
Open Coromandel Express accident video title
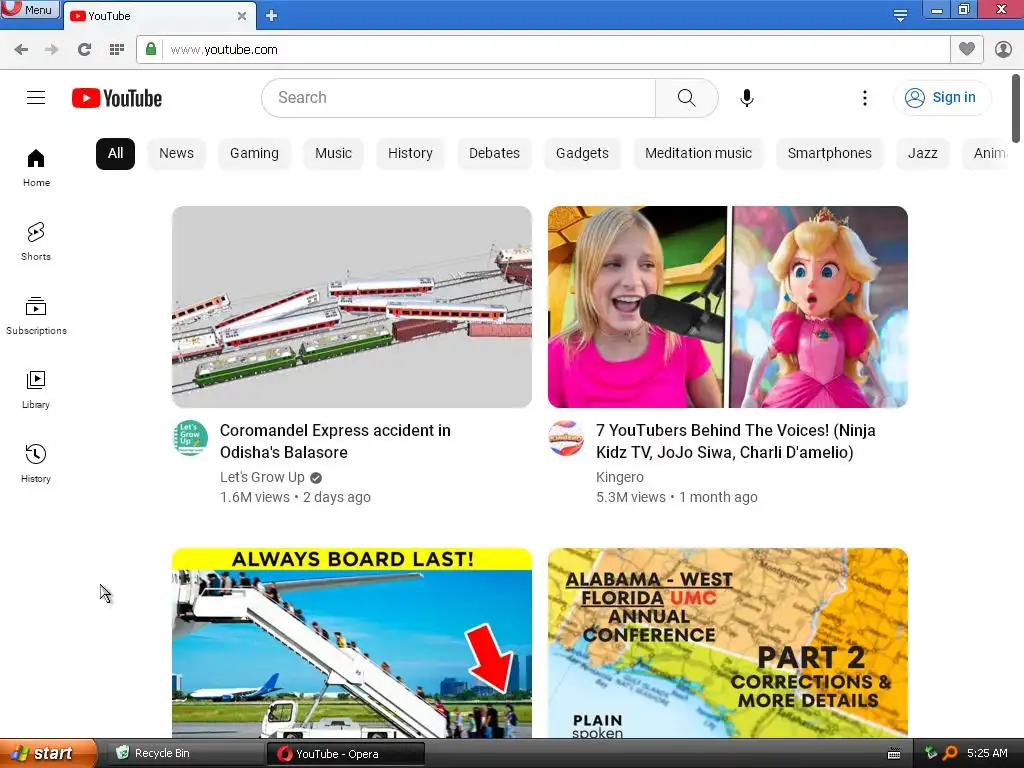[x=335, y=441]
